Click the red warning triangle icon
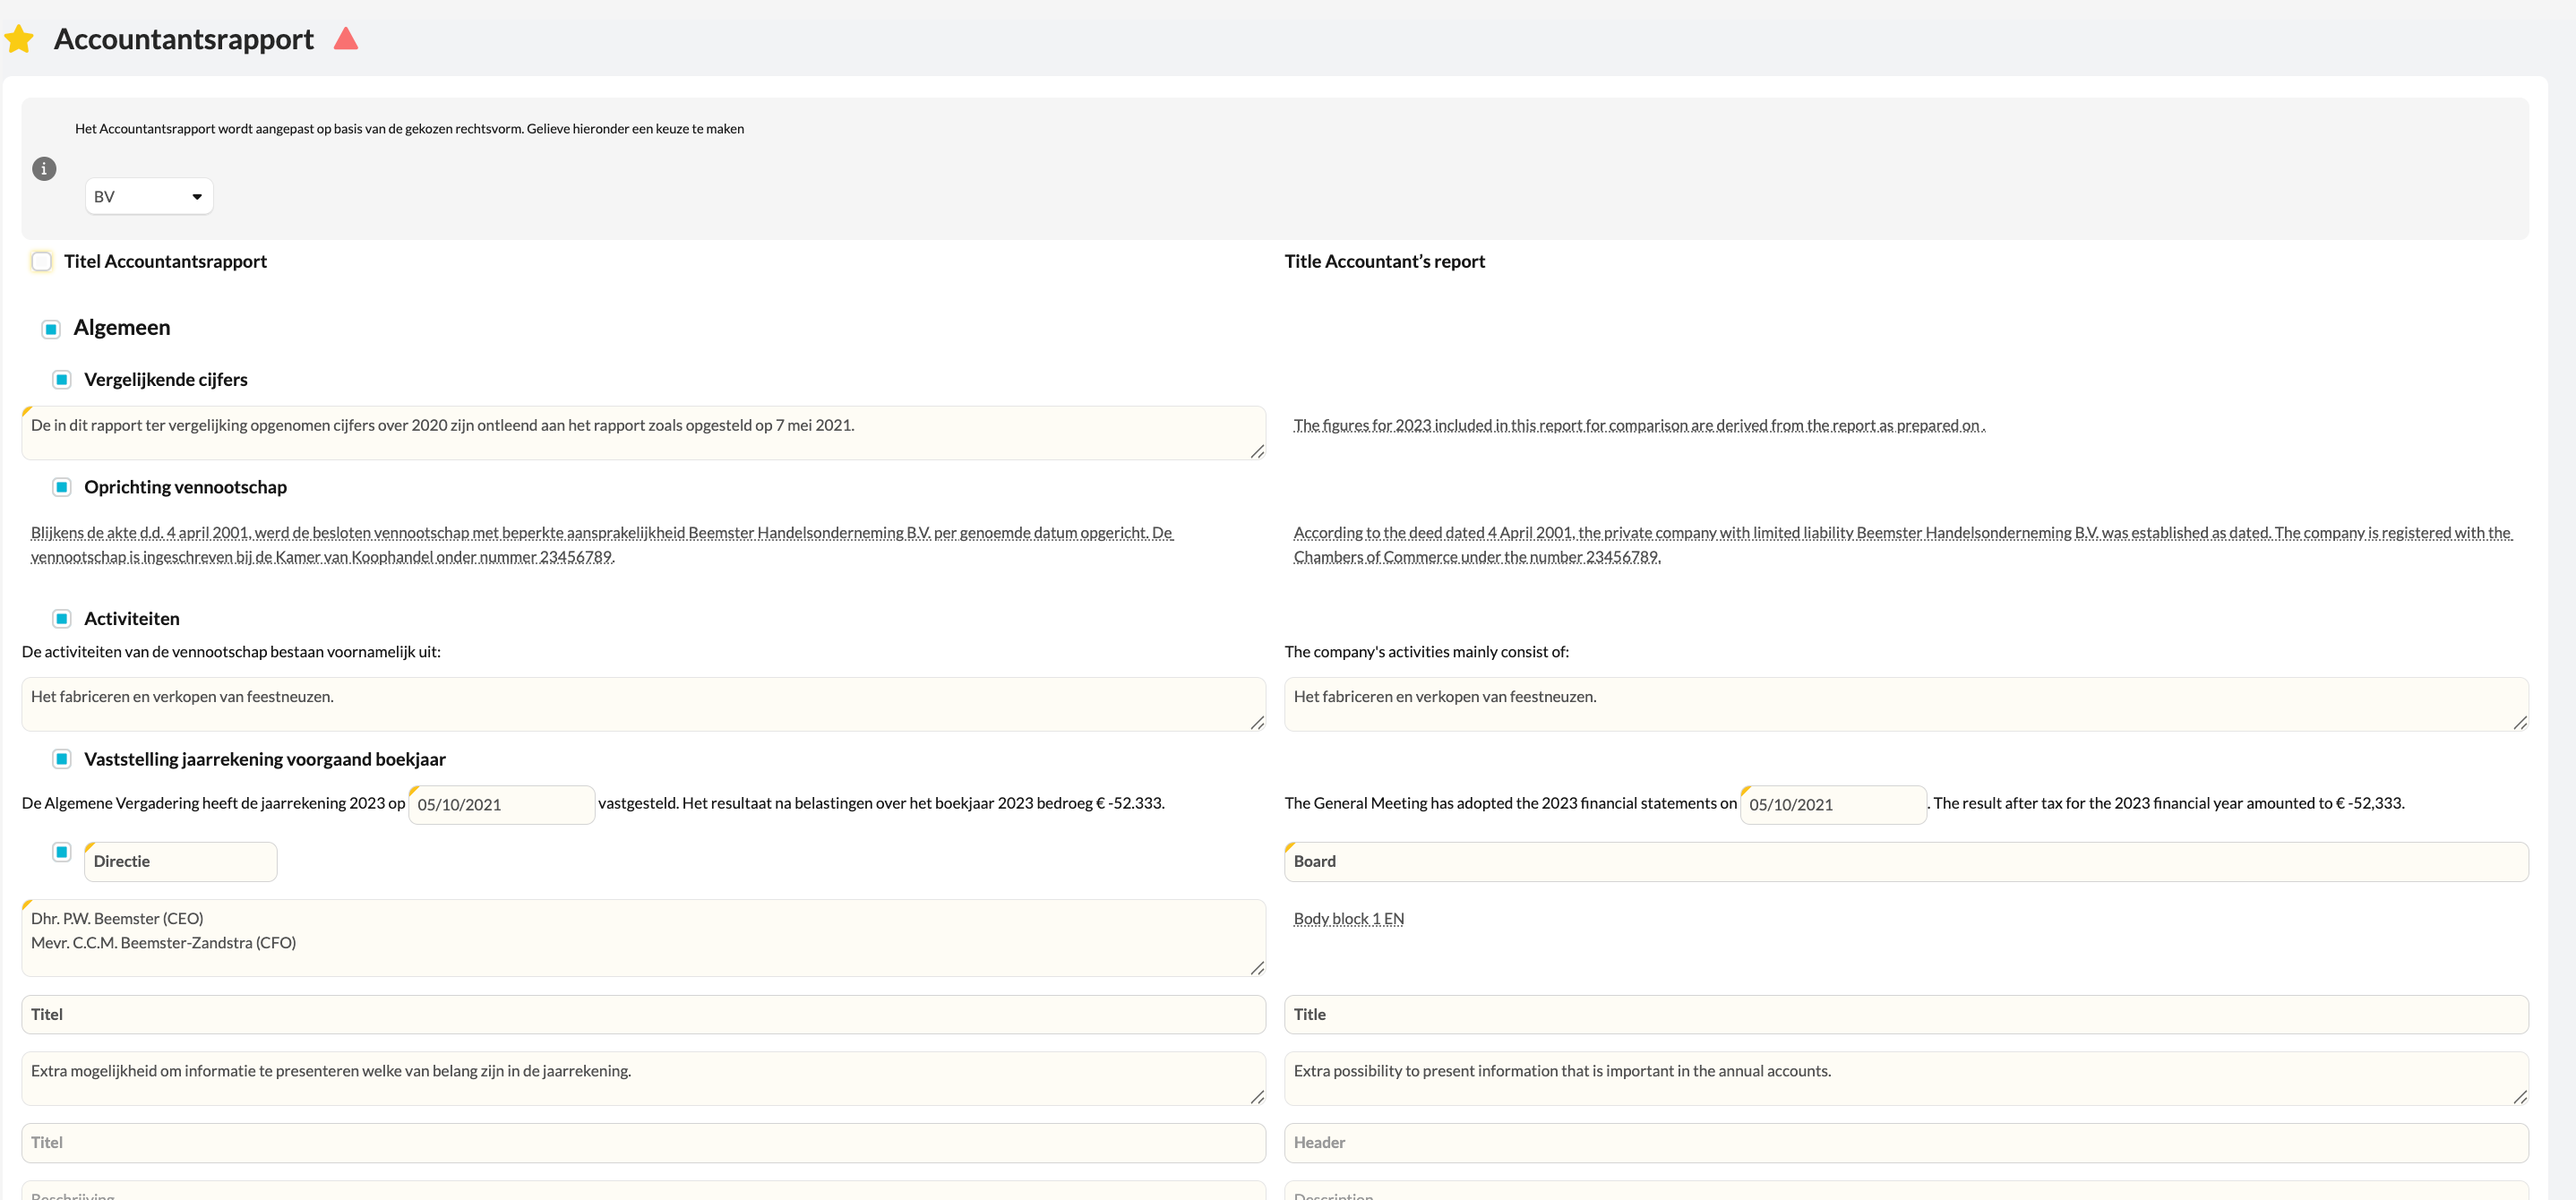This screenshot has height=1200, width=2576. [346, 39]
